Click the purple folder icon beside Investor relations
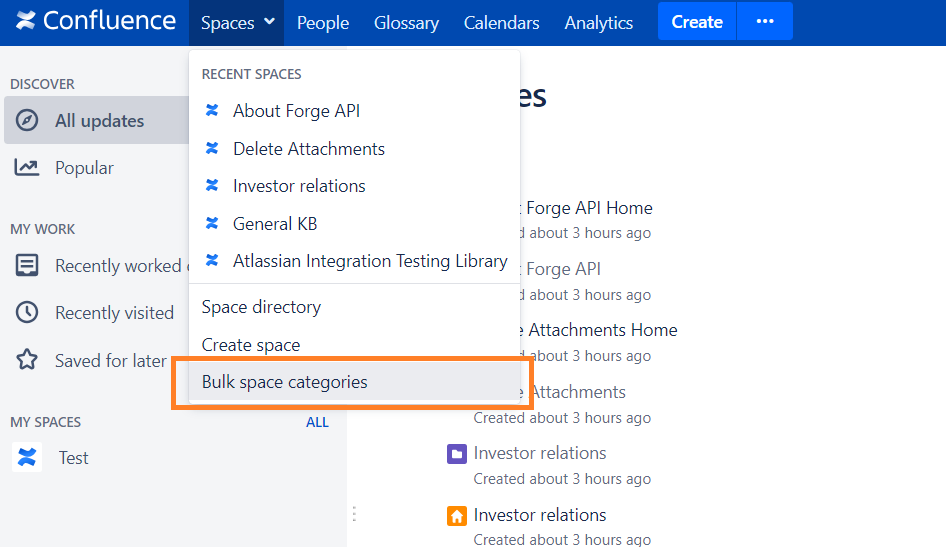 pos(457,454)
